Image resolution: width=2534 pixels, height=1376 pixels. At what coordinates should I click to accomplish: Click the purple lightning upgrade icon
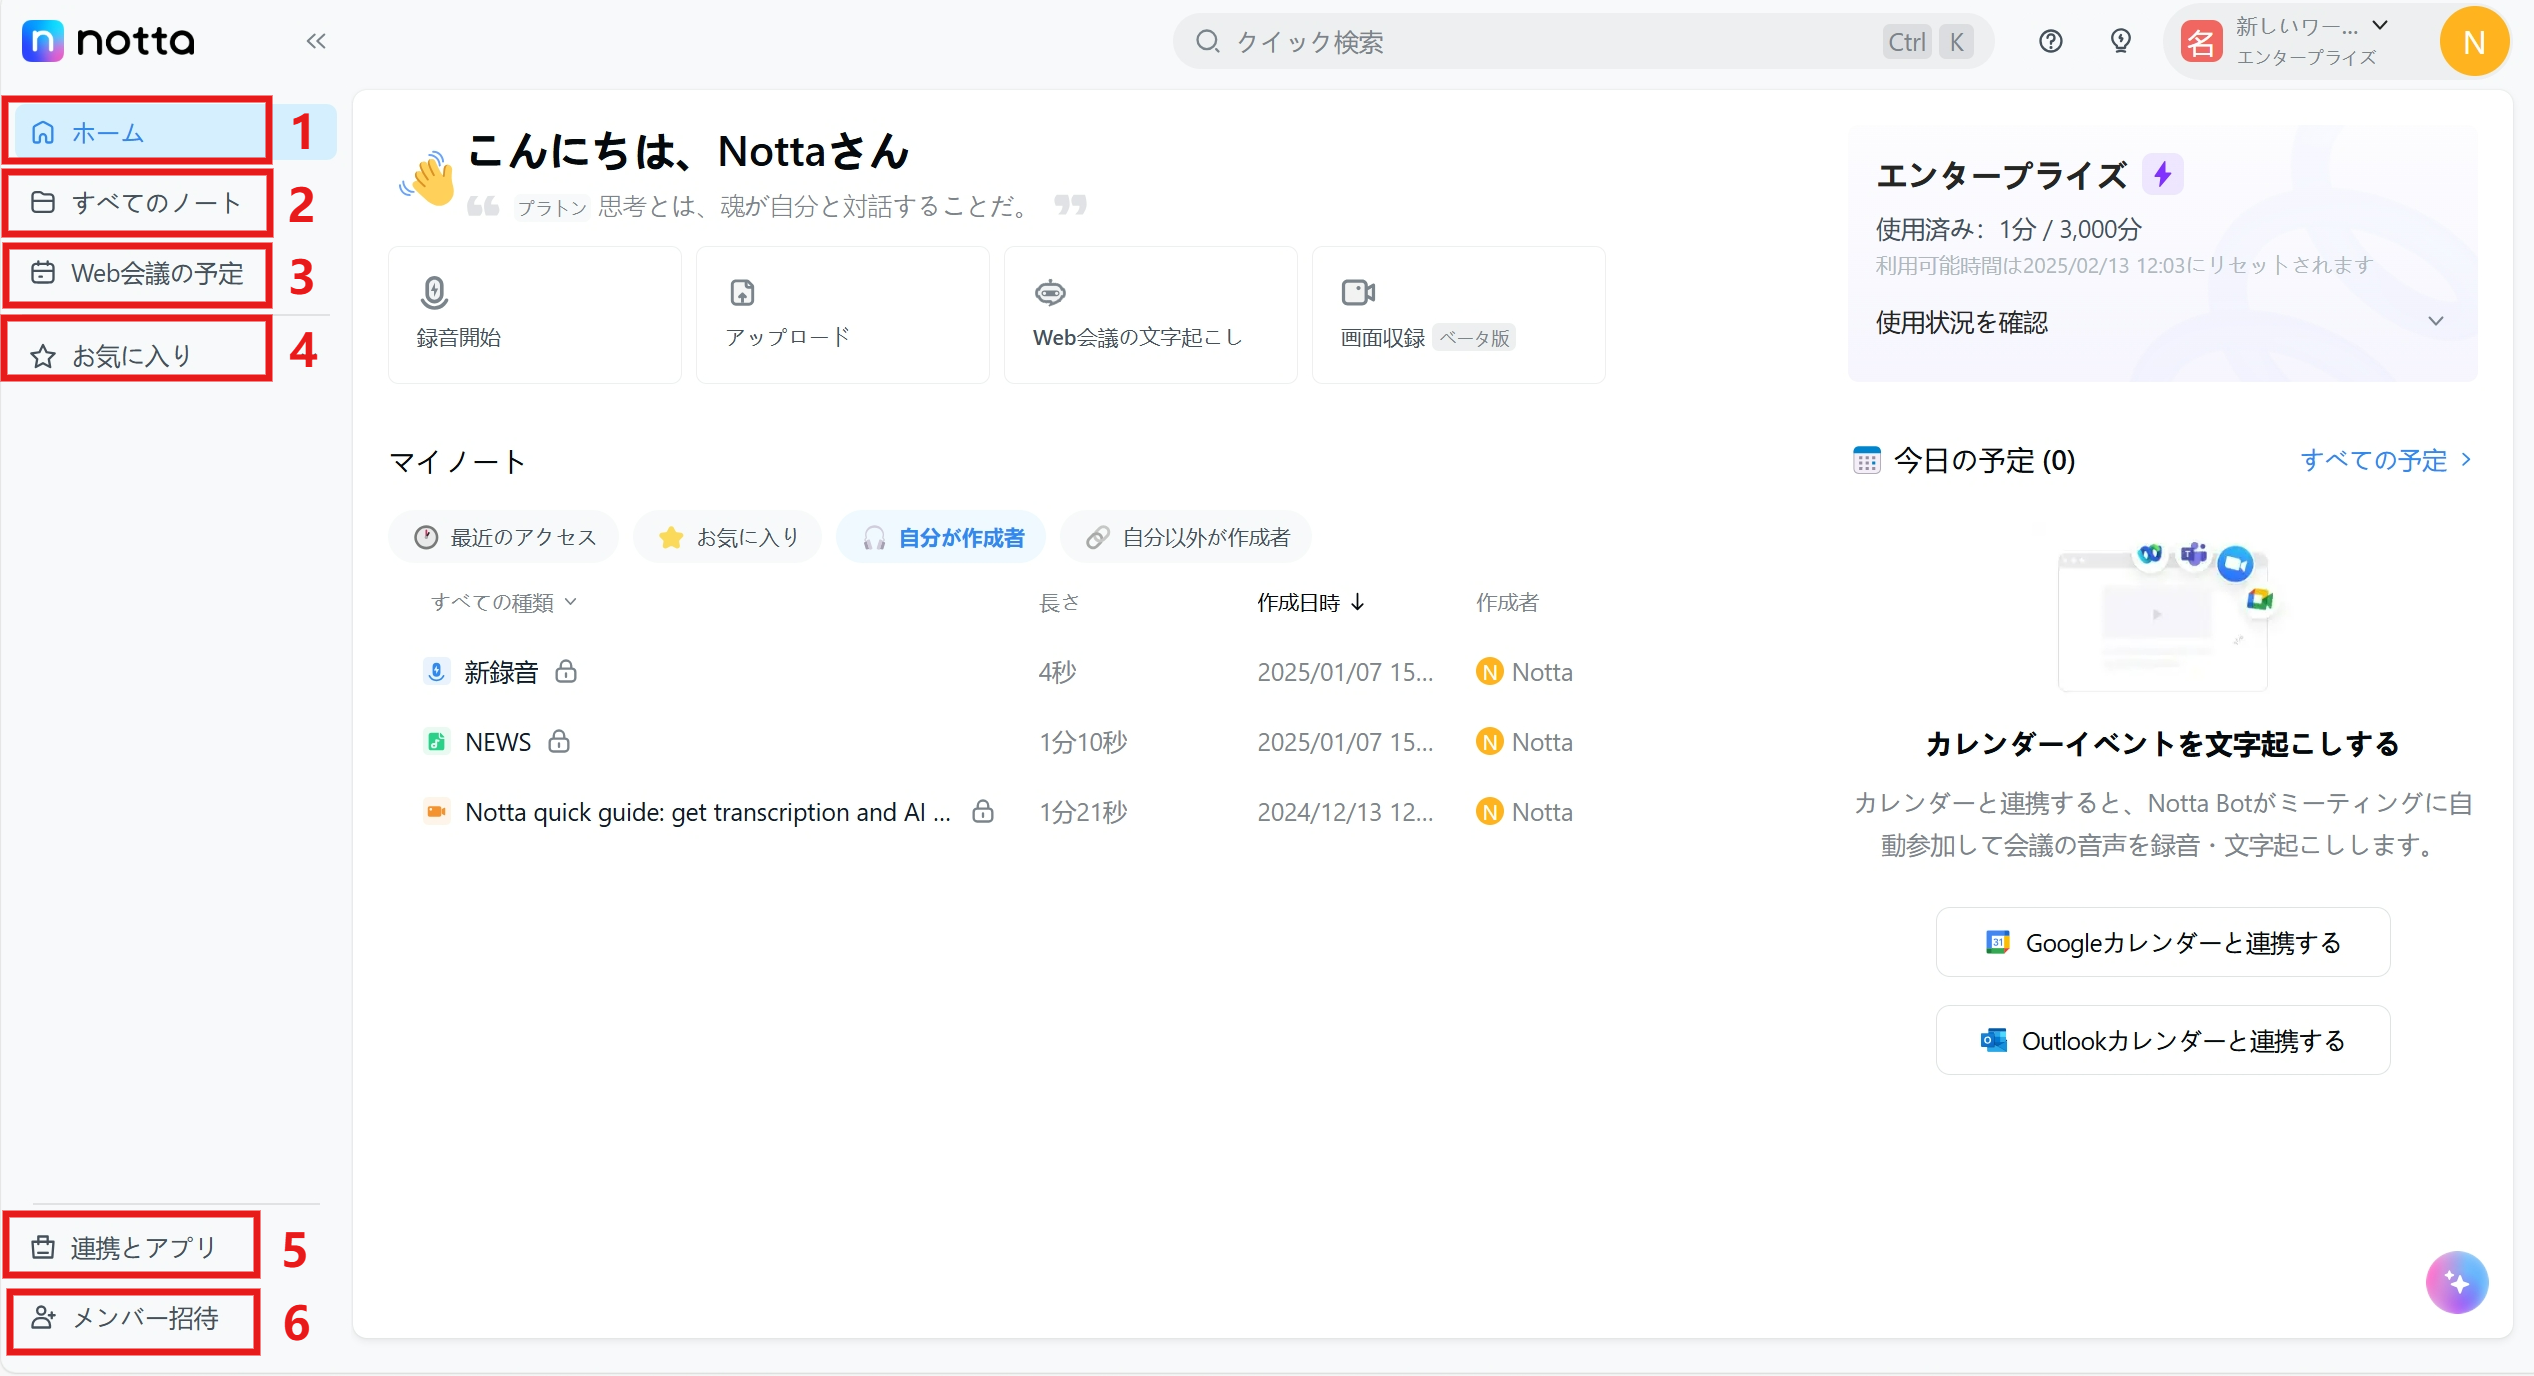pyautogui.click(x=2162, y=175)
